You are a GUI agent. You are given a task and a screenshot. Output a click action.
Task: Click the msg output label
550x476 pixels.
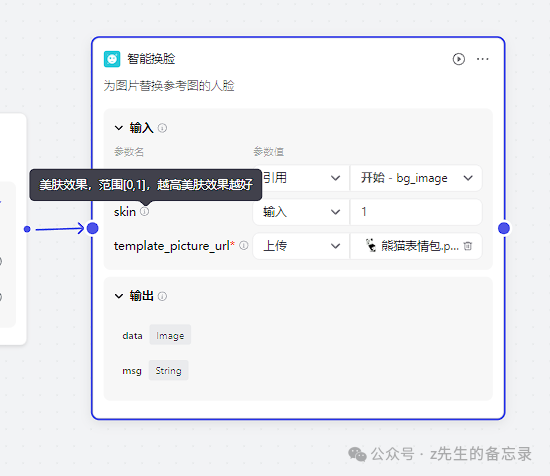pos(132,371)
